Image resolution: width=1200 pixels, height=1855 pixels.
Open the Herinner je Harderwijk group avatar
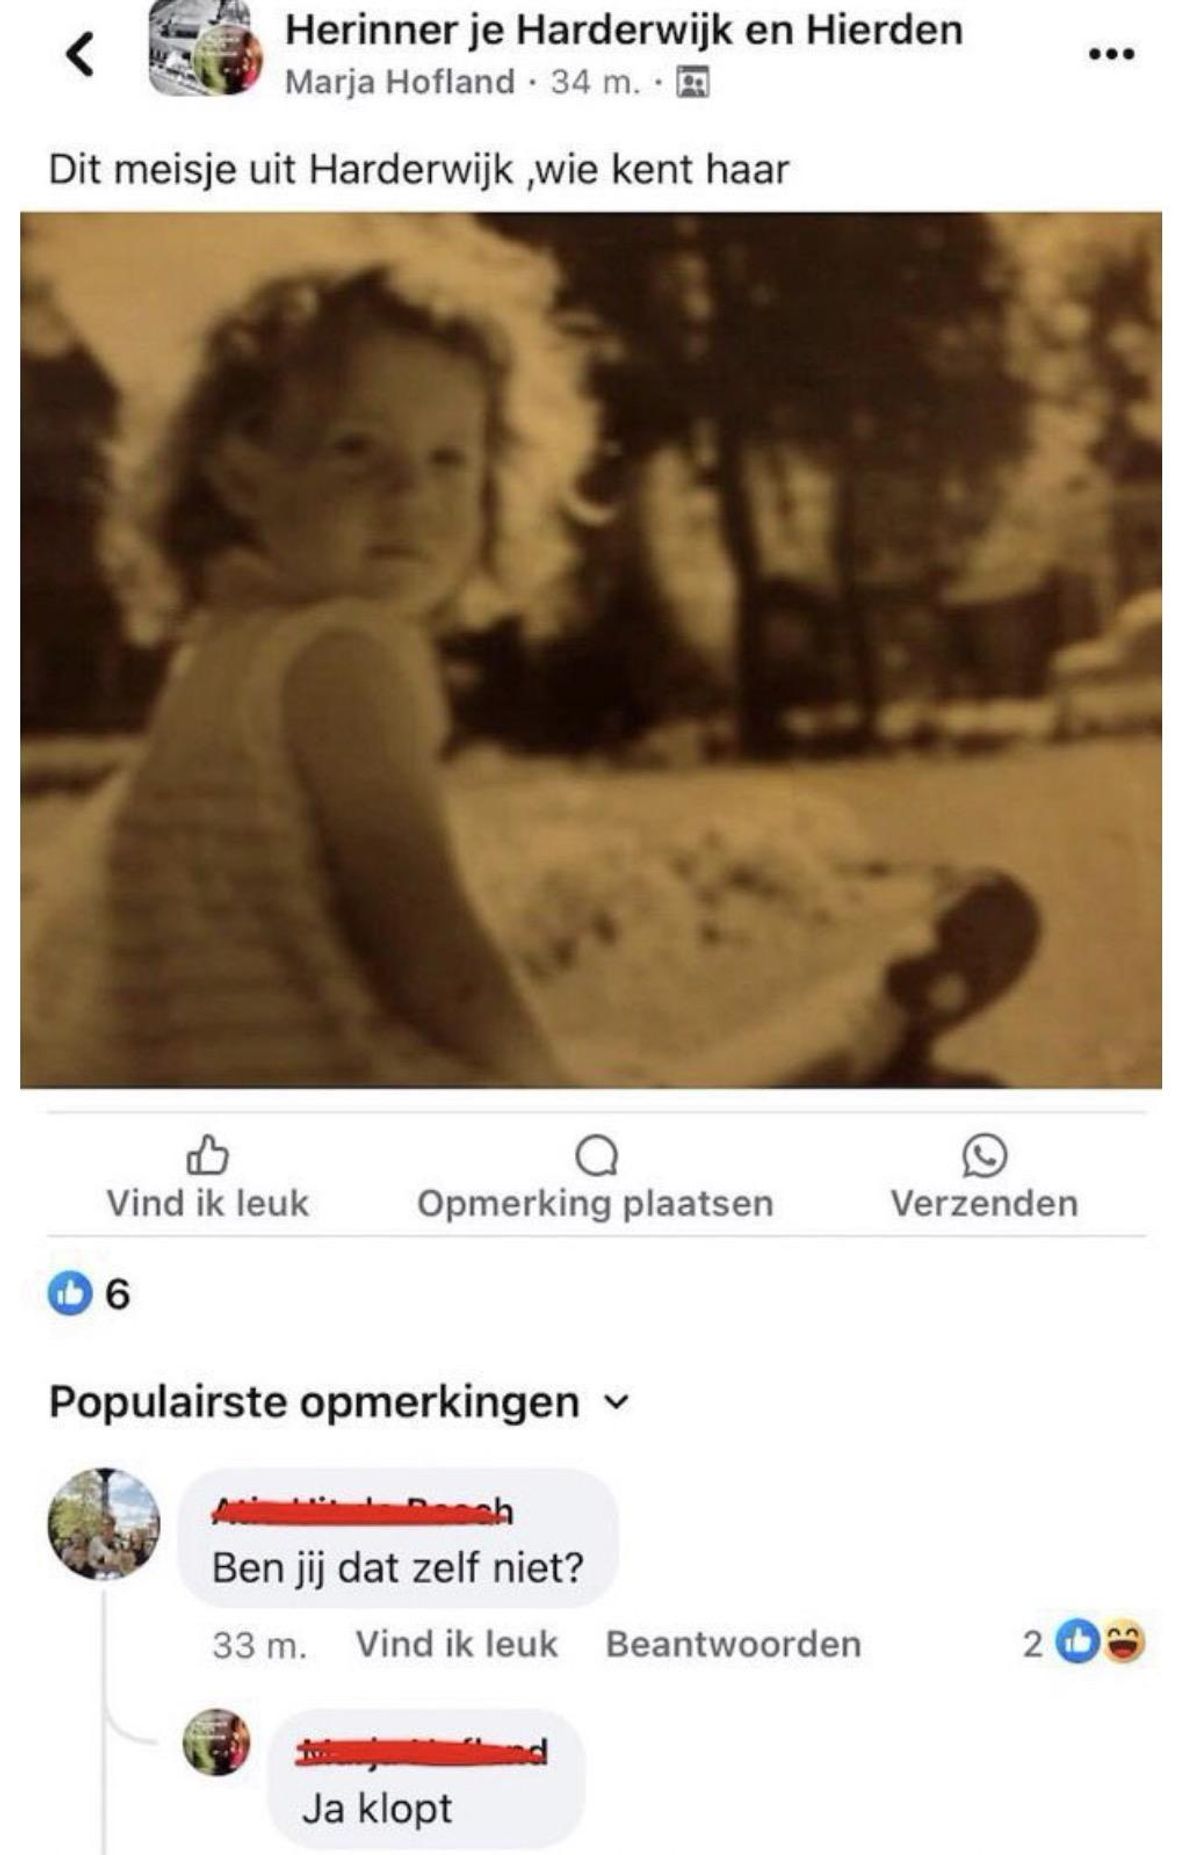pos(205,50)
